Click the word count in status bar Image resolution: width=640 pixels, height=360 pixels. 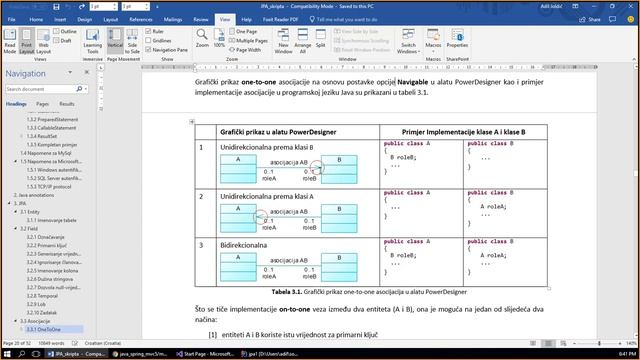51,343
